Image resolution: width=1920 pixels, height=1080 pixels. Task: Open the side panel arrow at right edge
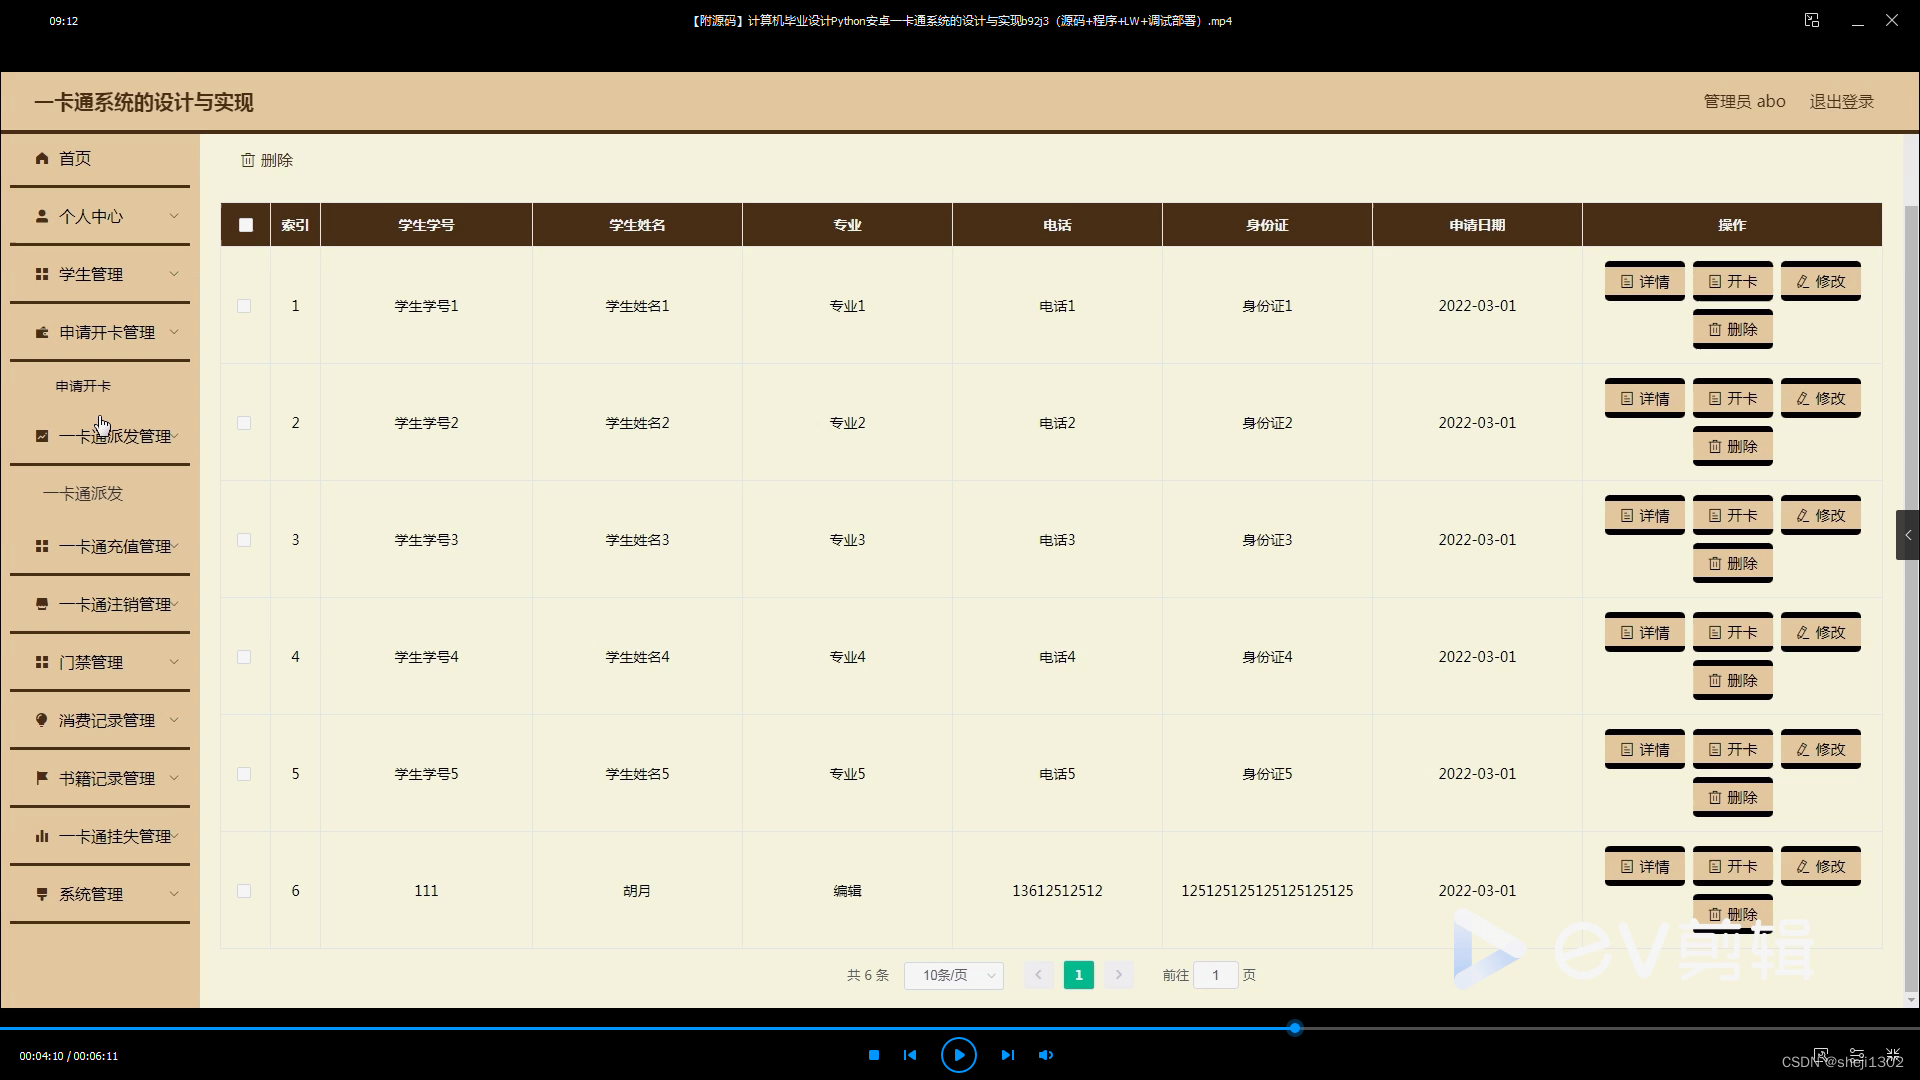pos(1907,535)
